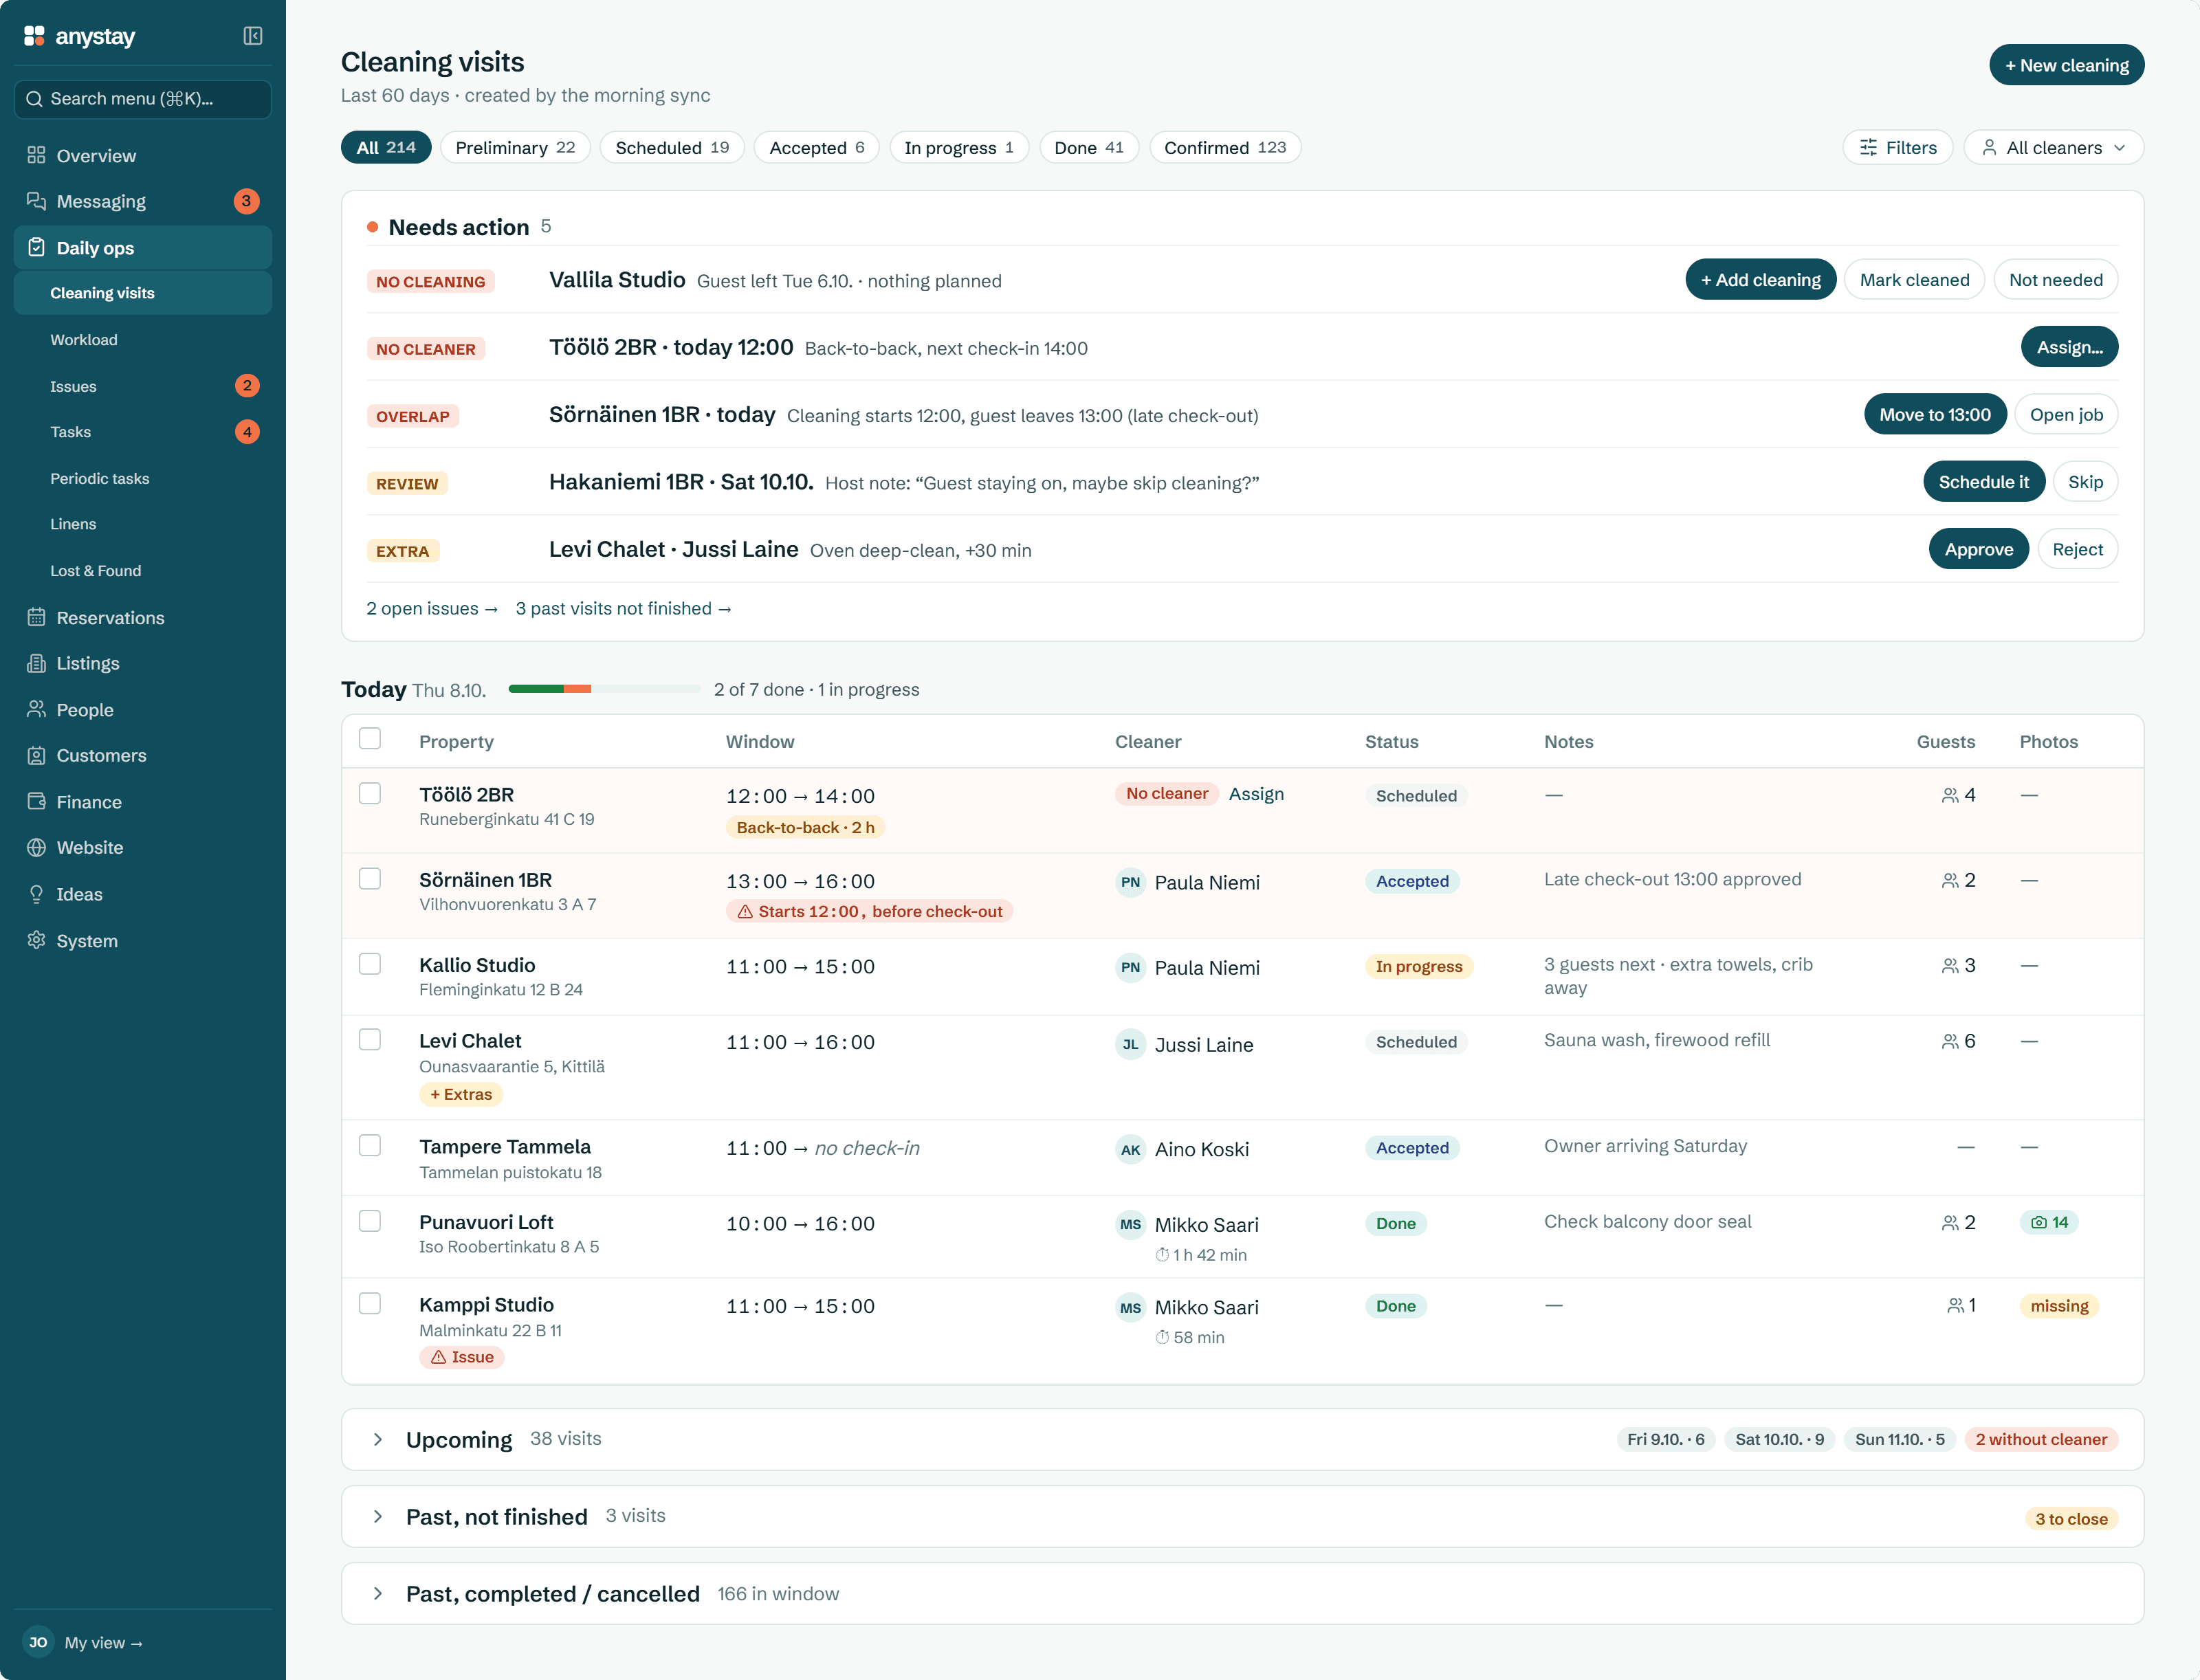This screenshot has height=1680, width=2200.
Task: Tick the Sörnäinen 1BR row checkbox
Action: click(370, 879)
